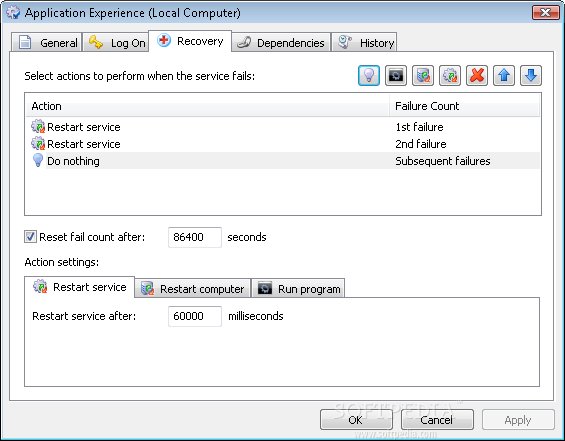Image resolution: width=565 pixels, height=441 pixels.
Task: Click the gear icon of 1st failure row
Action: [38, 126]
